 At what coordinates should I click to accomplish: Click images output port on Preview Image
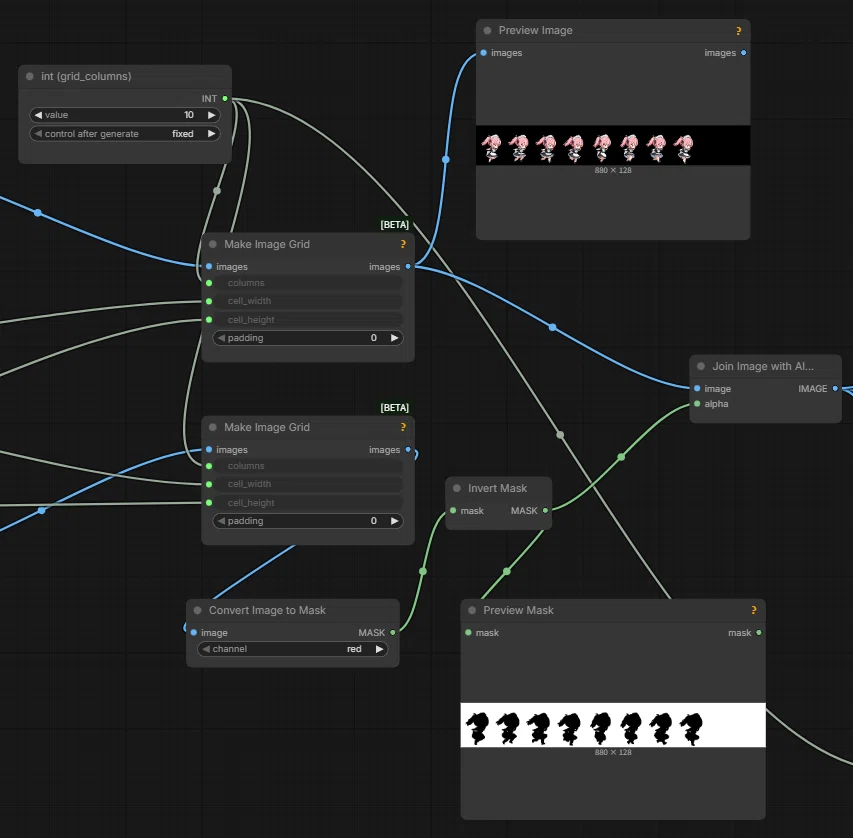pos(744,53)
